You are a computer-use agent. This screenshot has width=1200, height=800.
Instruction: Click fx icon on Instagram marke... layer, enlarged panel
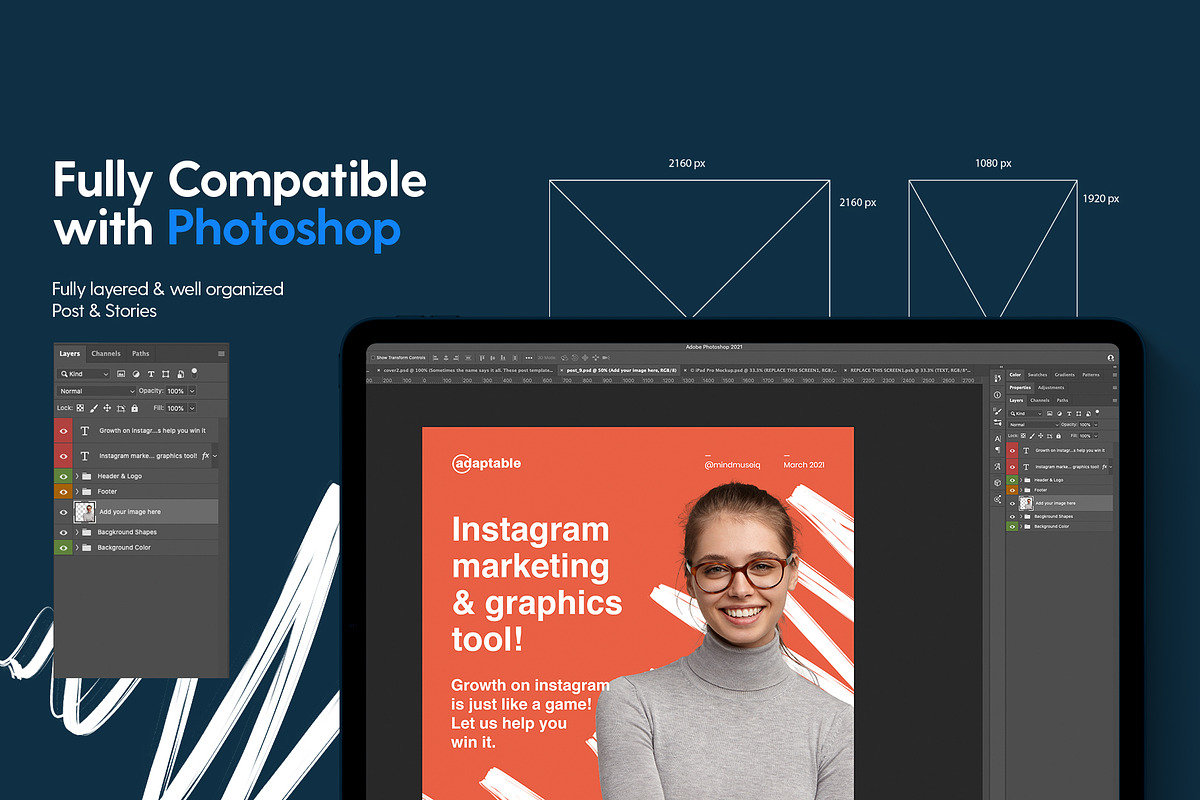tap(205, 456)
